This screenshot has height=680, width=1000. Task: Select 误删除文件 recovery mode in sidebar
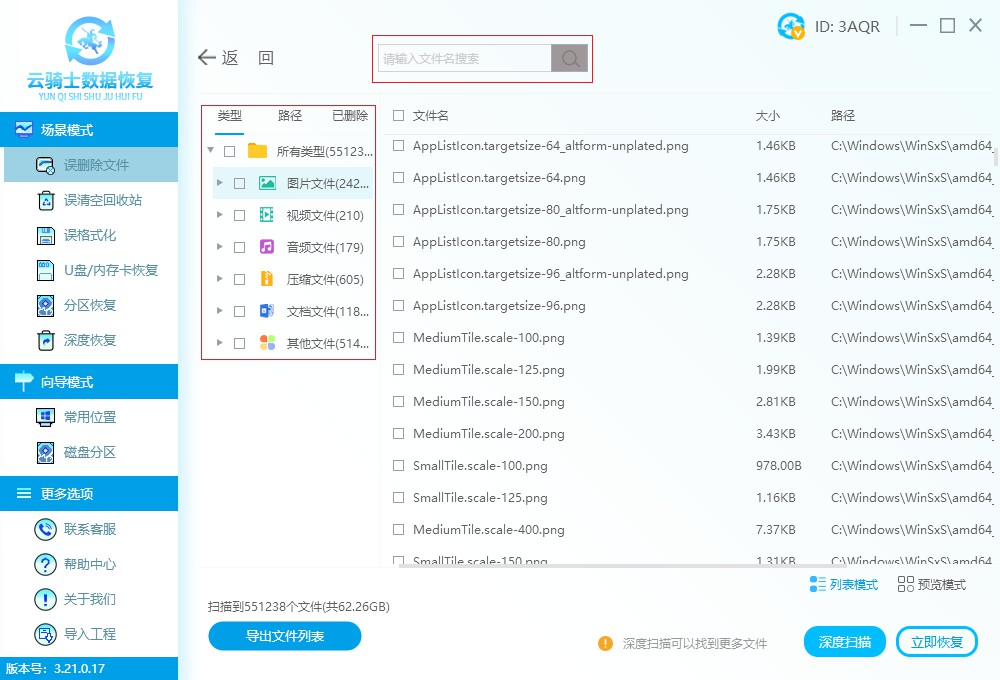click(90, 164)
